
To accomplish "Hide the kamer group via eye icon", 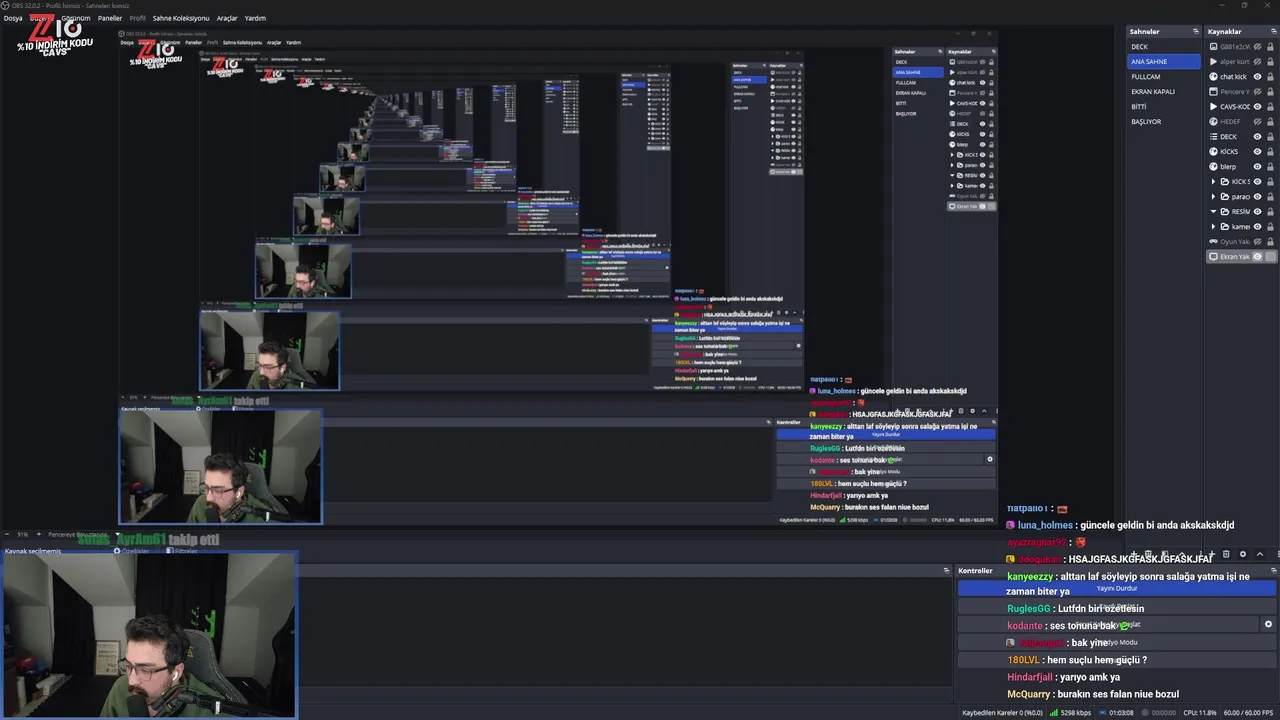I will coord(1258,227).
